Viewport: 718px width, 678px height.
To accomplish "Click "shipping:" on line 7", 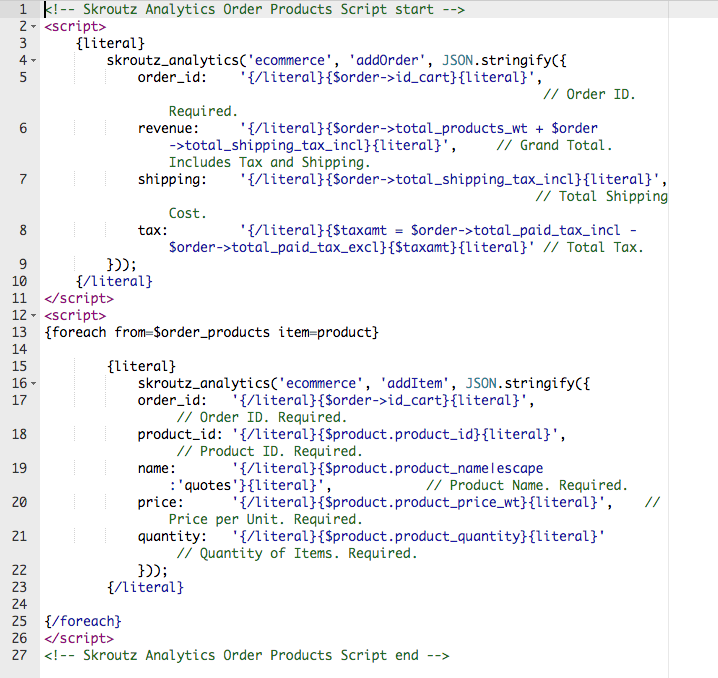I will tap(172, 179).
